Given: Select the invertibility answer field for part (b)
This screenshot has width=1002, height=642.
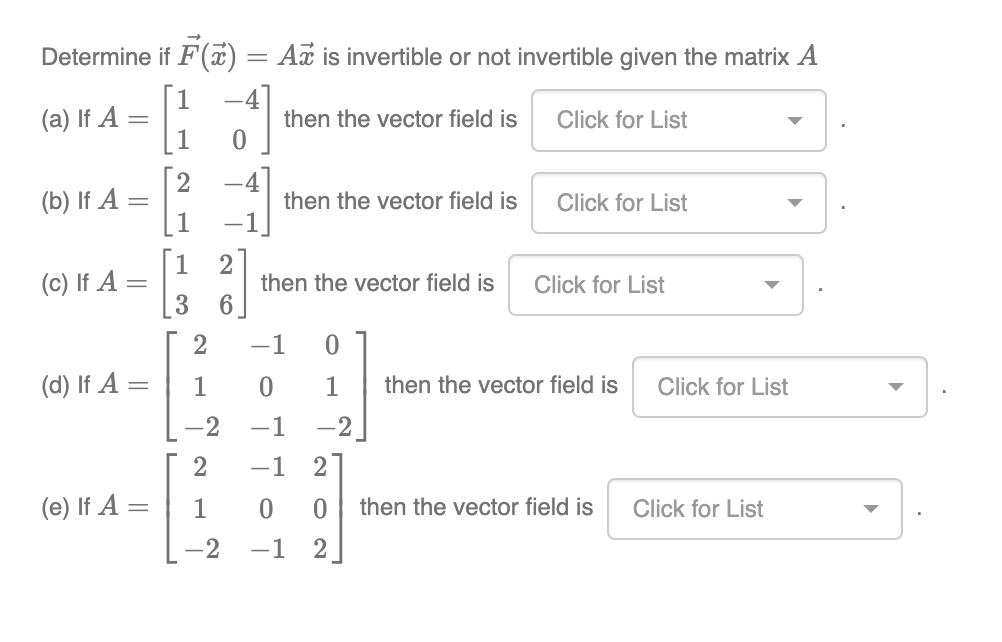Looking at the screenshot, I should click(x=678, y=203).
